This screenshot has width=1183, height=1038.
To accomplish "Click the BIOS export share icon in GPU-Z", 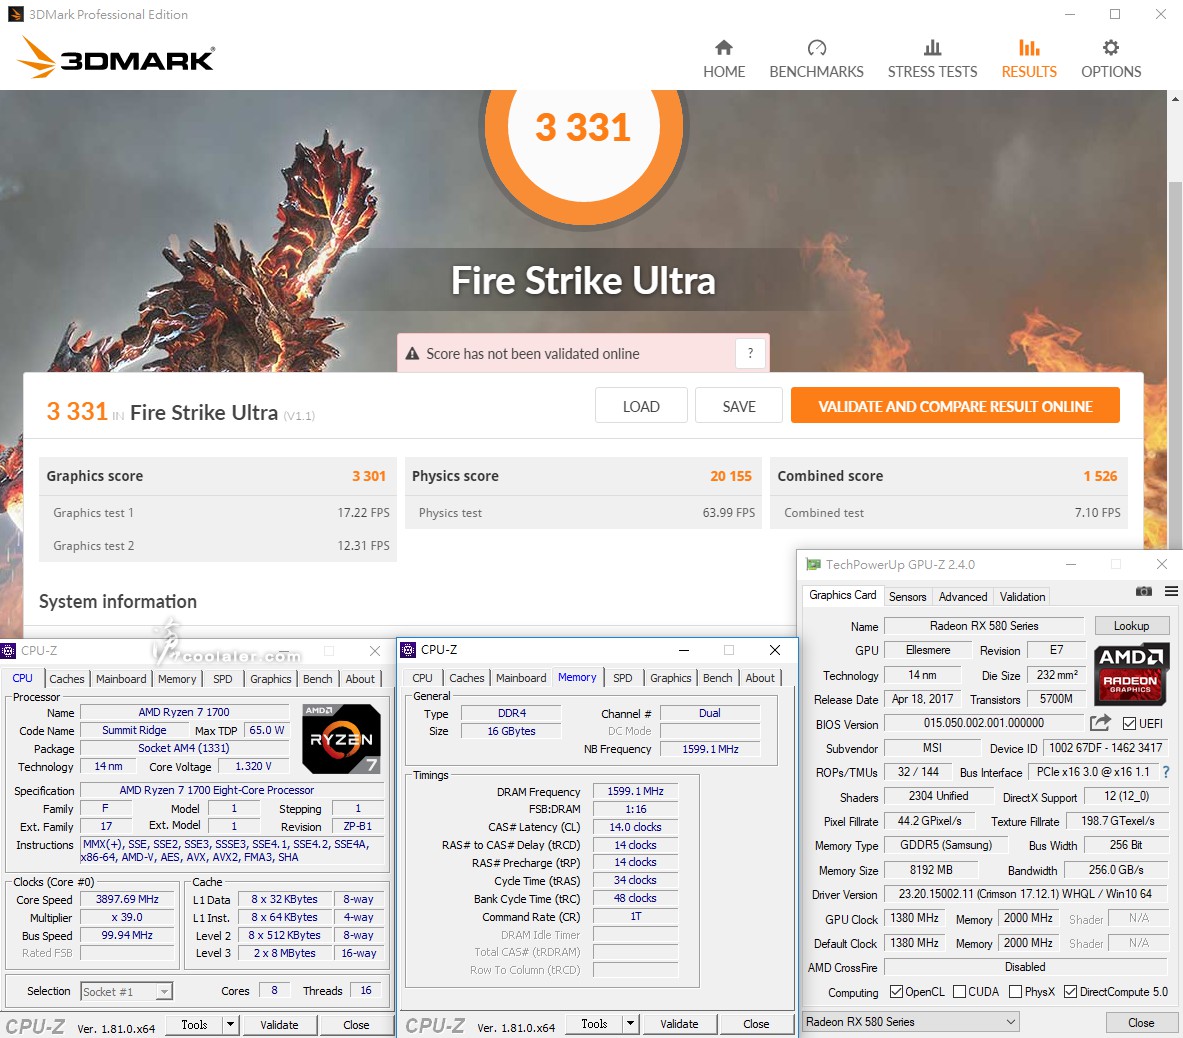I will pyautogui.click(x=1100, y=723).
